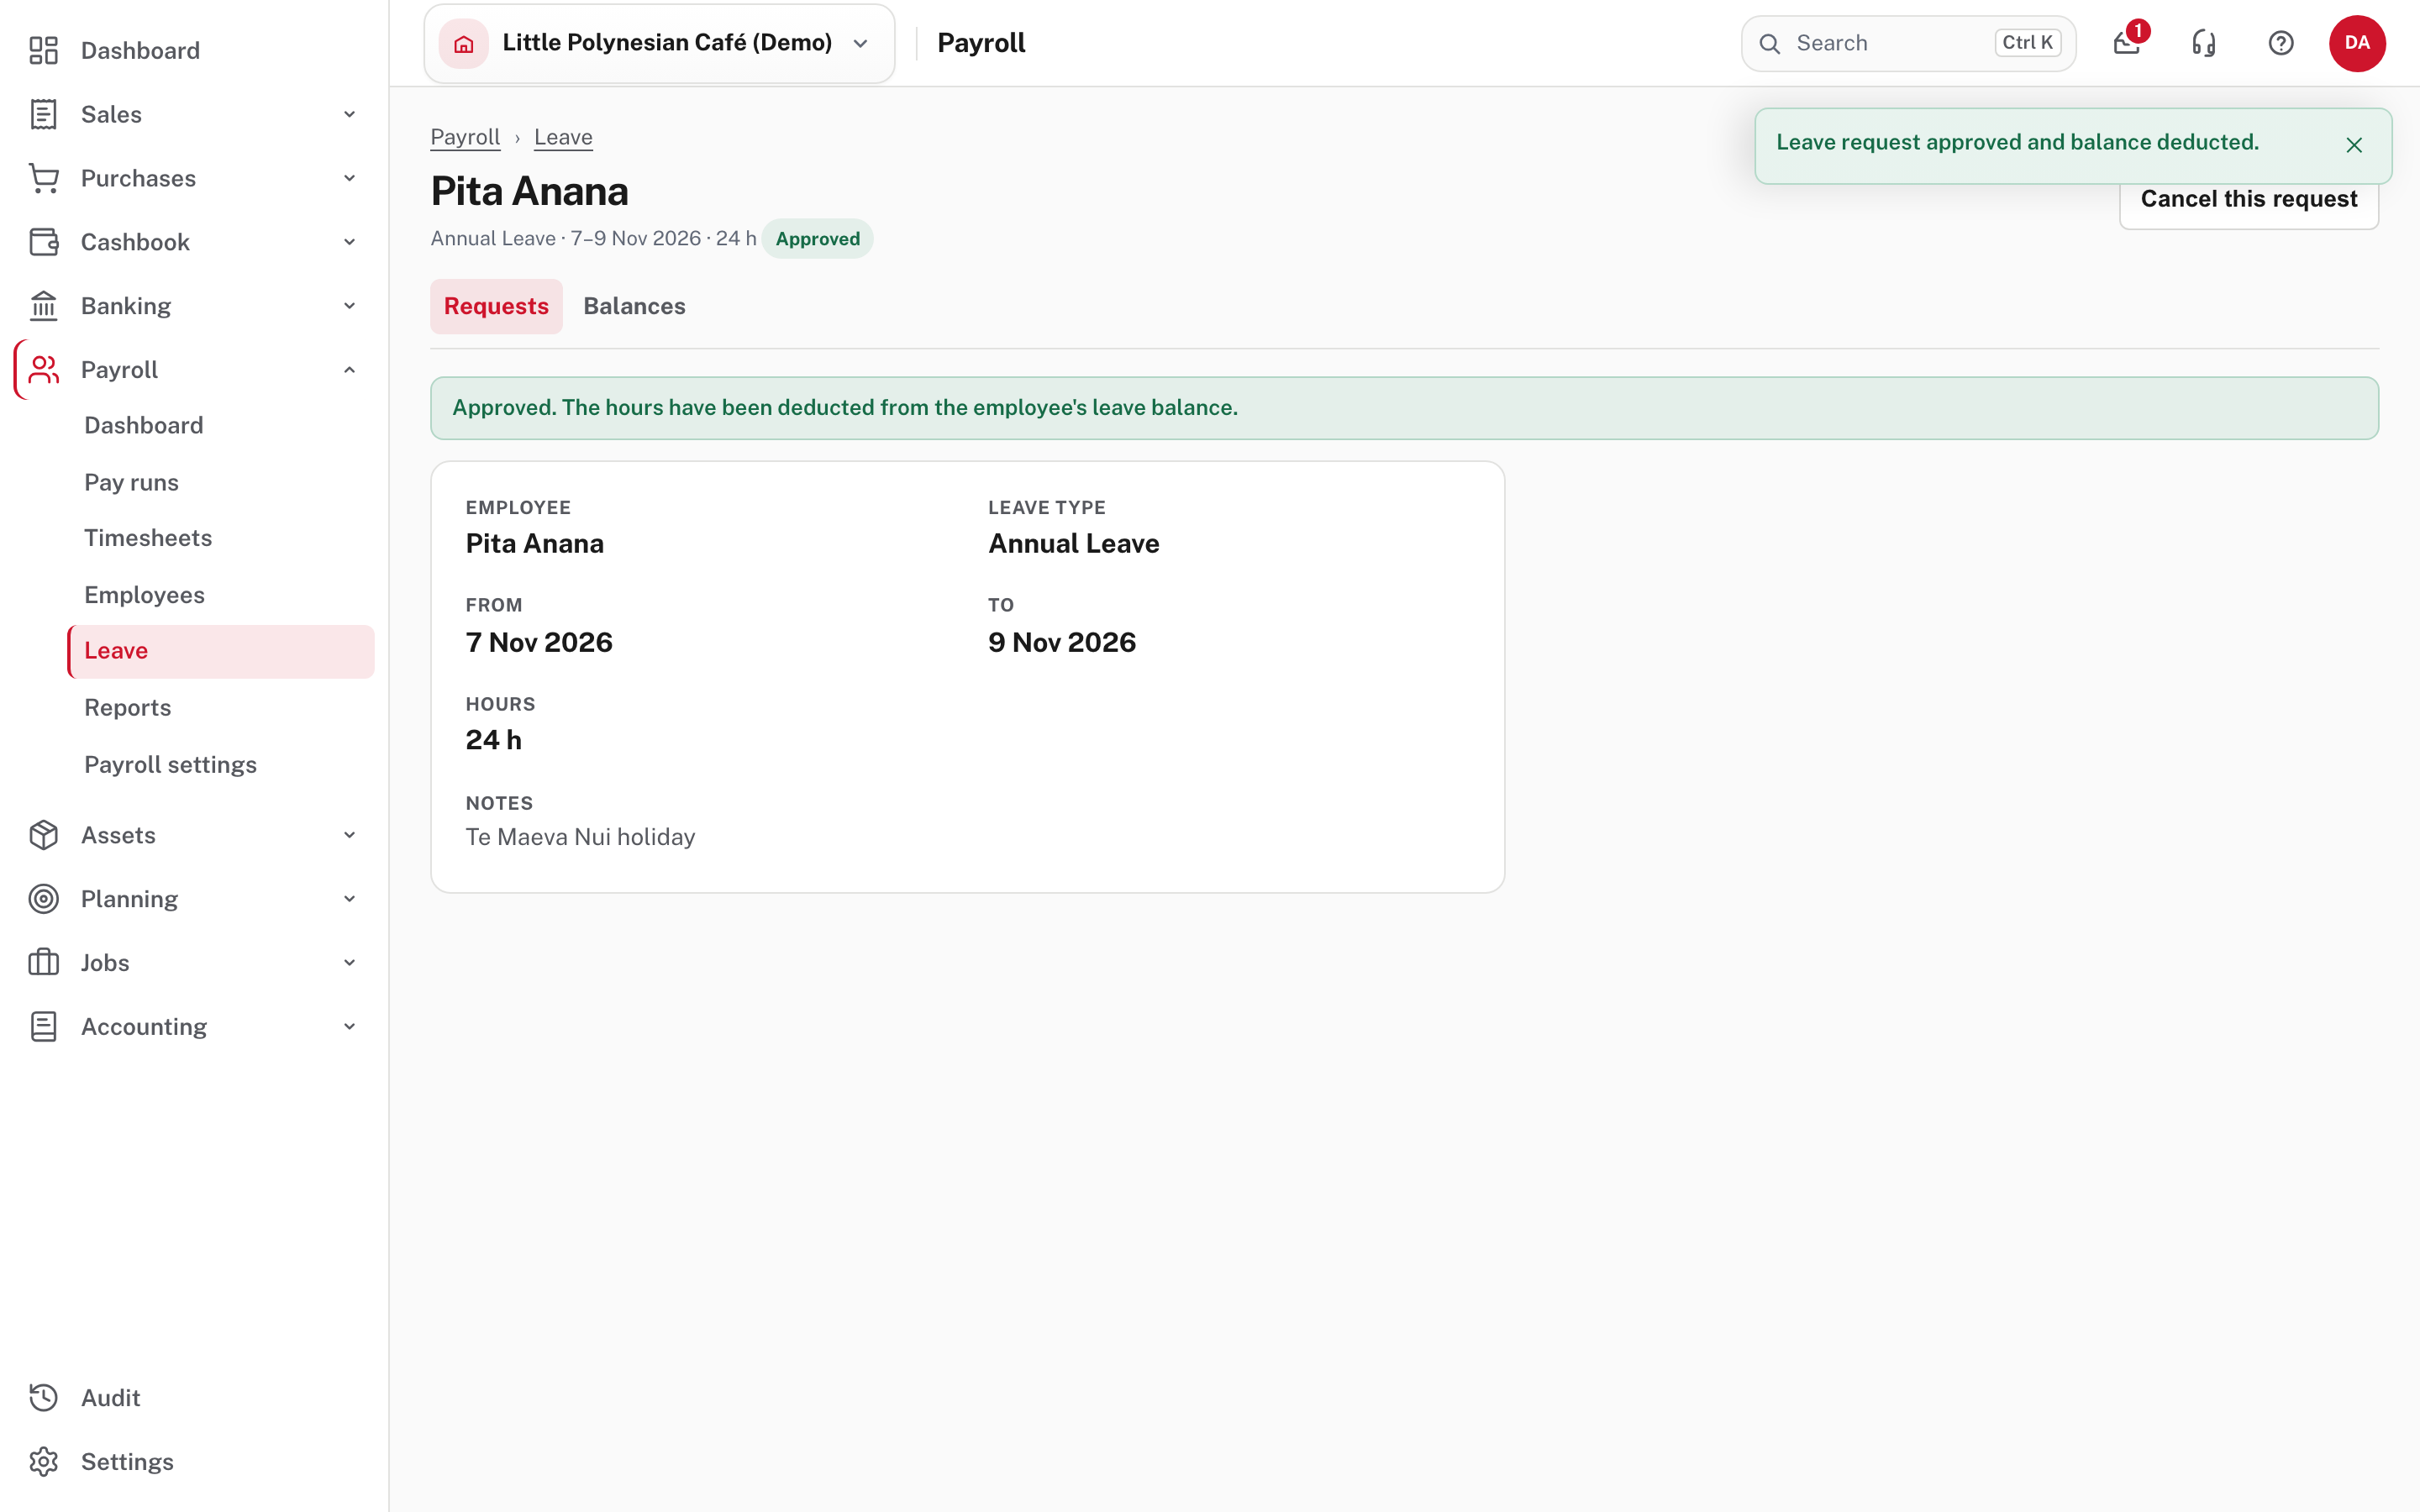The image size is (2420, 1512).
Task: Expand the Accounting menu chevron
Action: 349,1026
